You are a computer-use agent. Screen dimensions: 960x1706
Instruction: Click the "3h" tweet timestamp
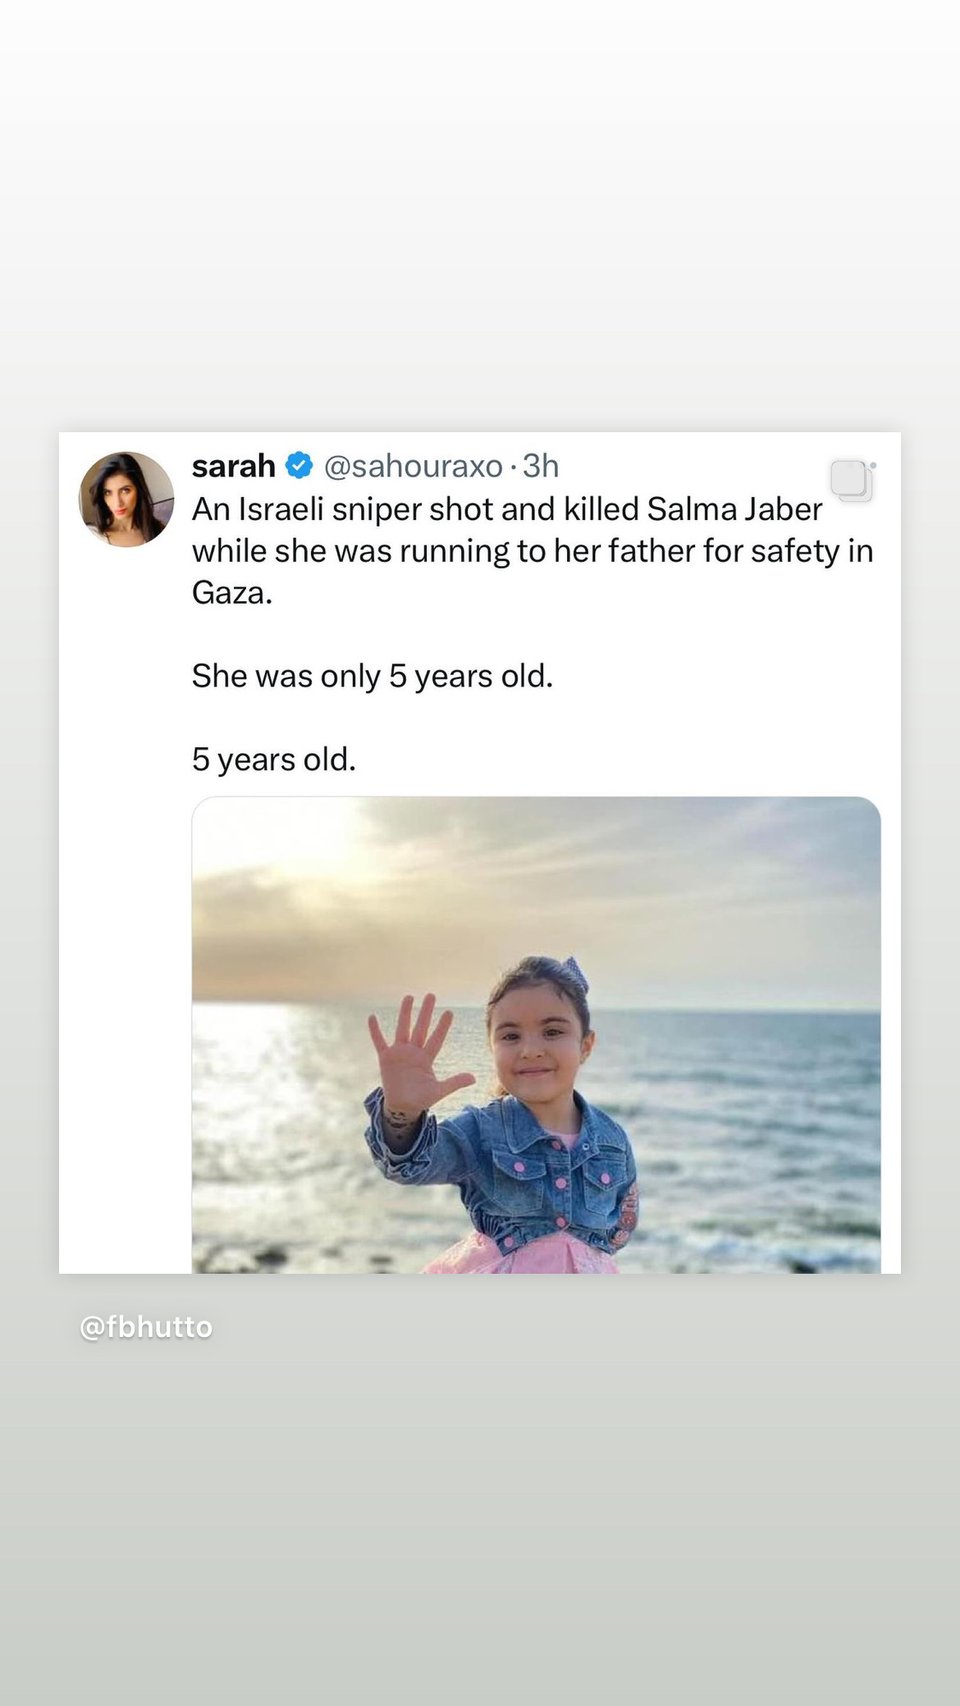pos(541,466)
